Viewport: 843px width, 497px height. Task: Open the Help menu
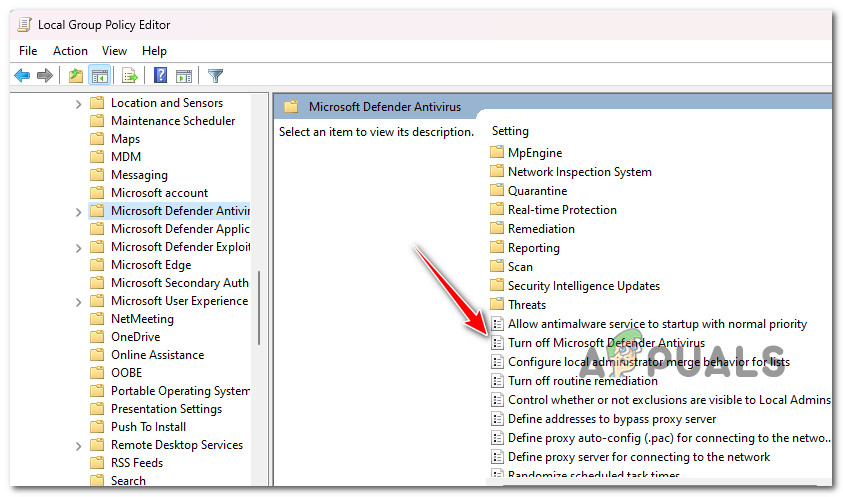(154, 51)
